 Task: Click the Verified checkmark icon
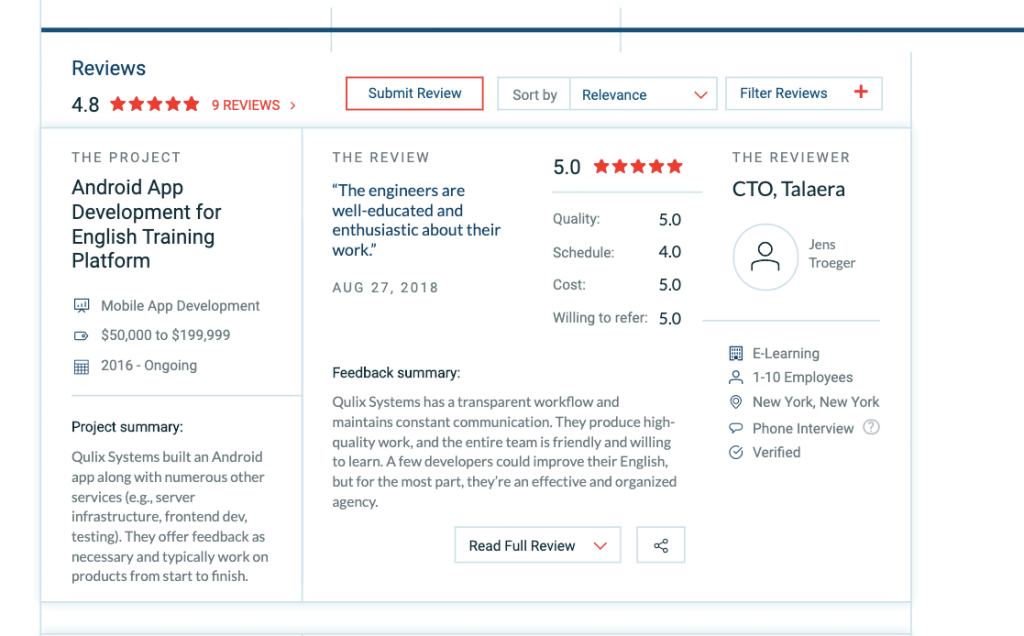736,452
